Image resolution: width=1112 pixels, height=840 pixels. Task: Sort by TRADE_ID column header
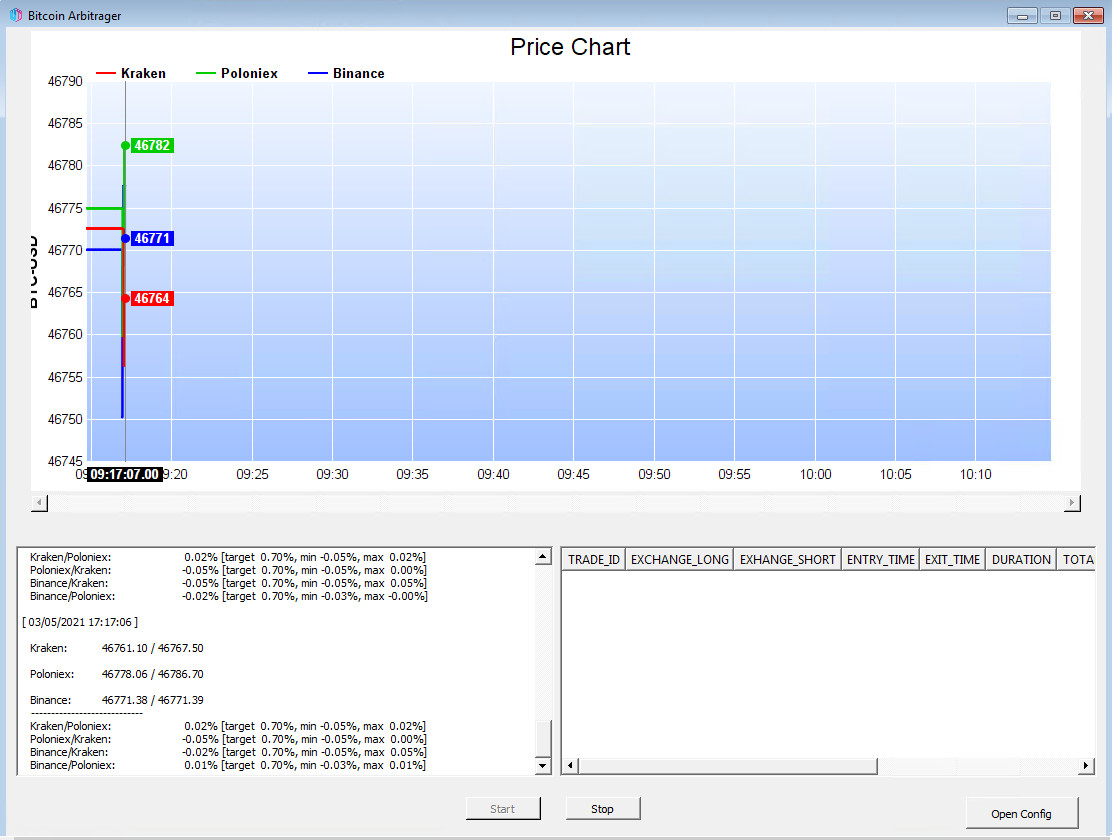tap(594, 559)
